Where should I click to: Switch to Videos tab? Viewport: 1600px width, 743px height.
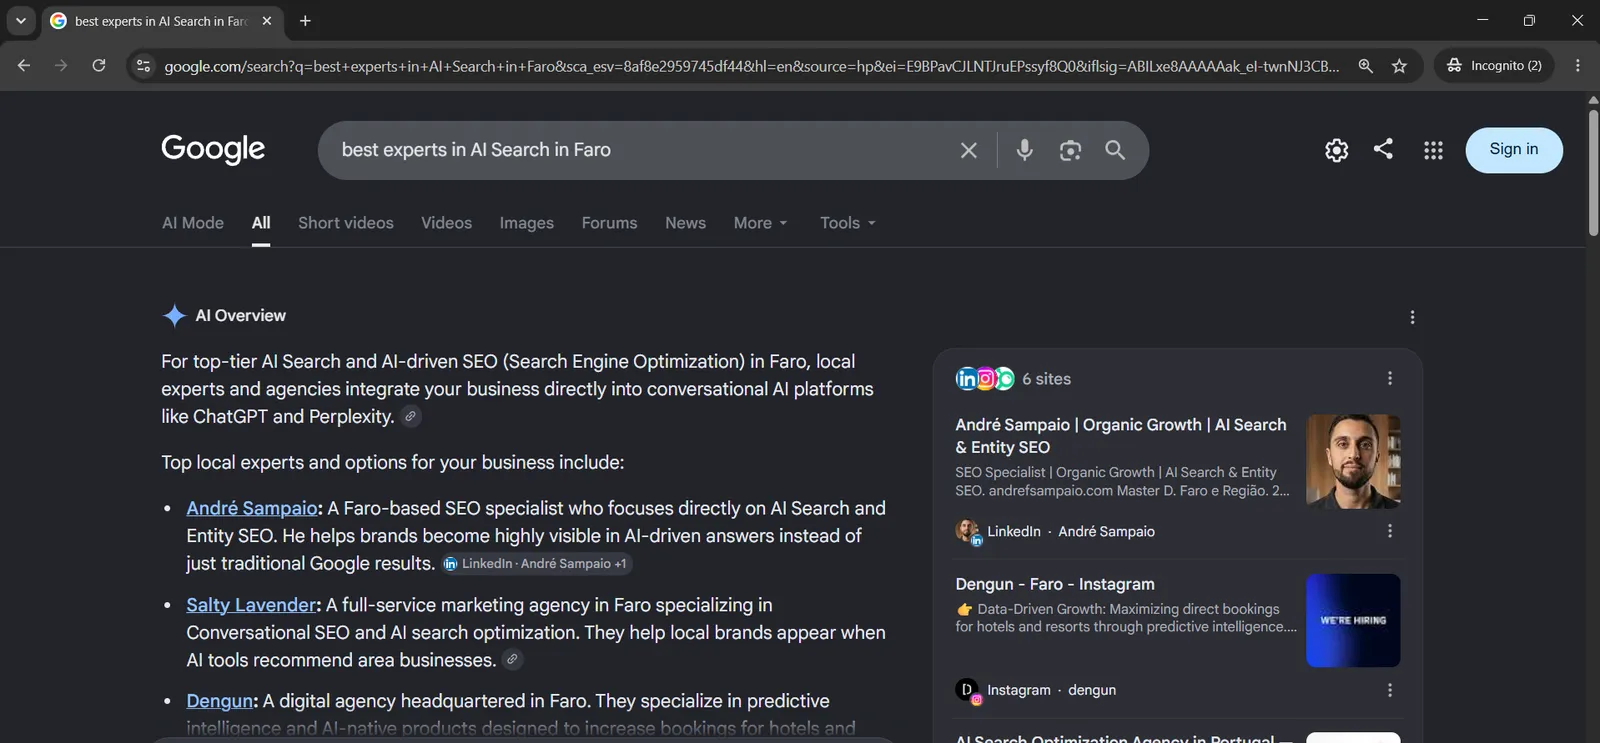coord(446,223)
